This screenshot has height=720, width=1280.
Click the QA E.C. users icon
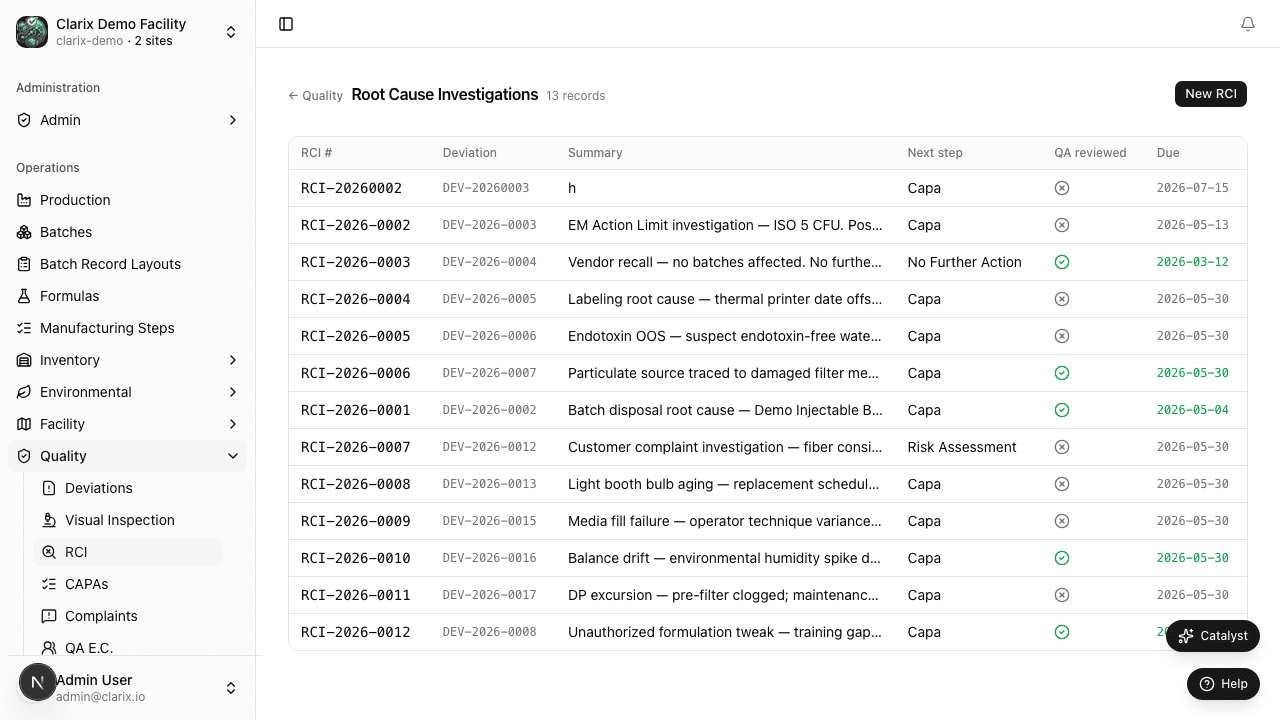[x=49, y=648]
